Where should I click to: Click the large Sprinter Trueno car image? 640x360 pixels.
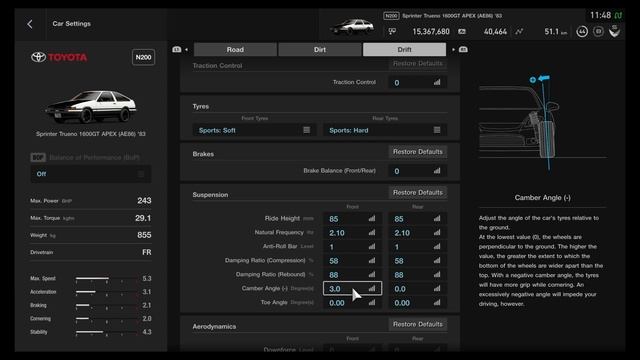pos(91,106)
